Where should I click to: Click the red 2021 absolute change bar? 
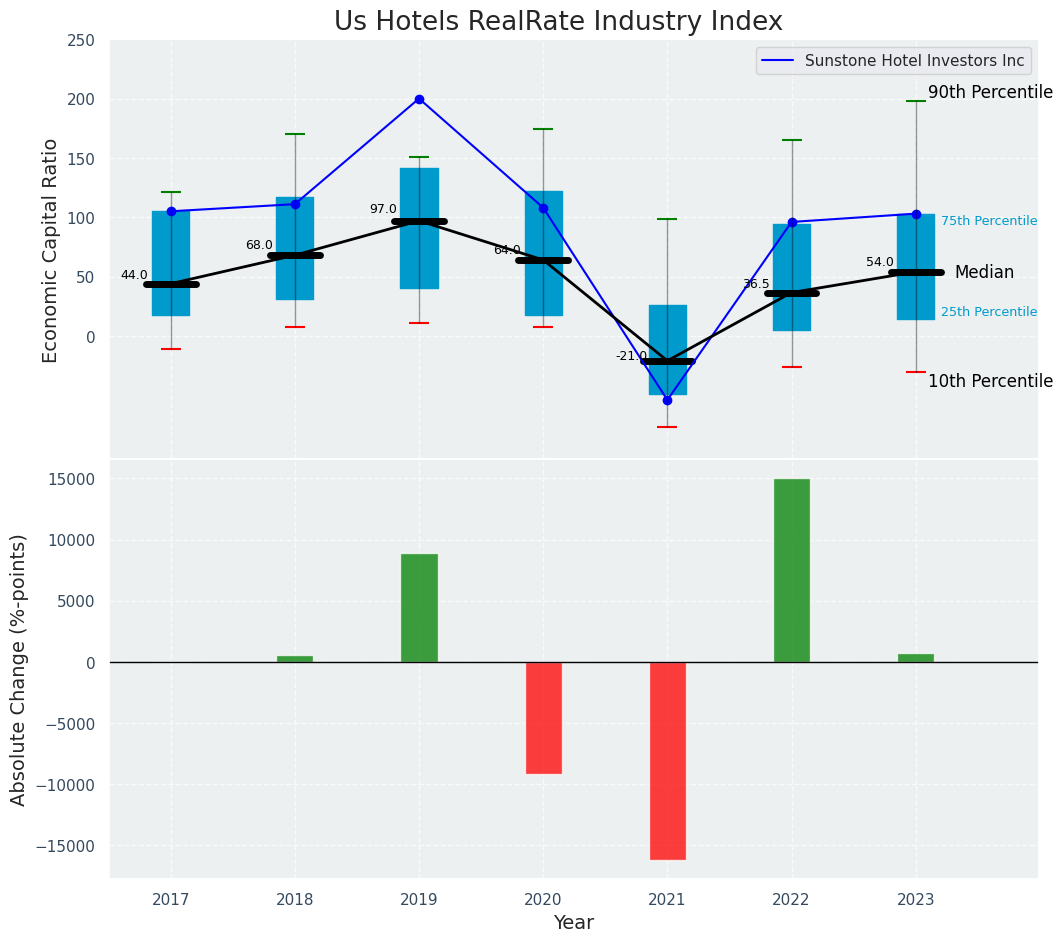667,760
